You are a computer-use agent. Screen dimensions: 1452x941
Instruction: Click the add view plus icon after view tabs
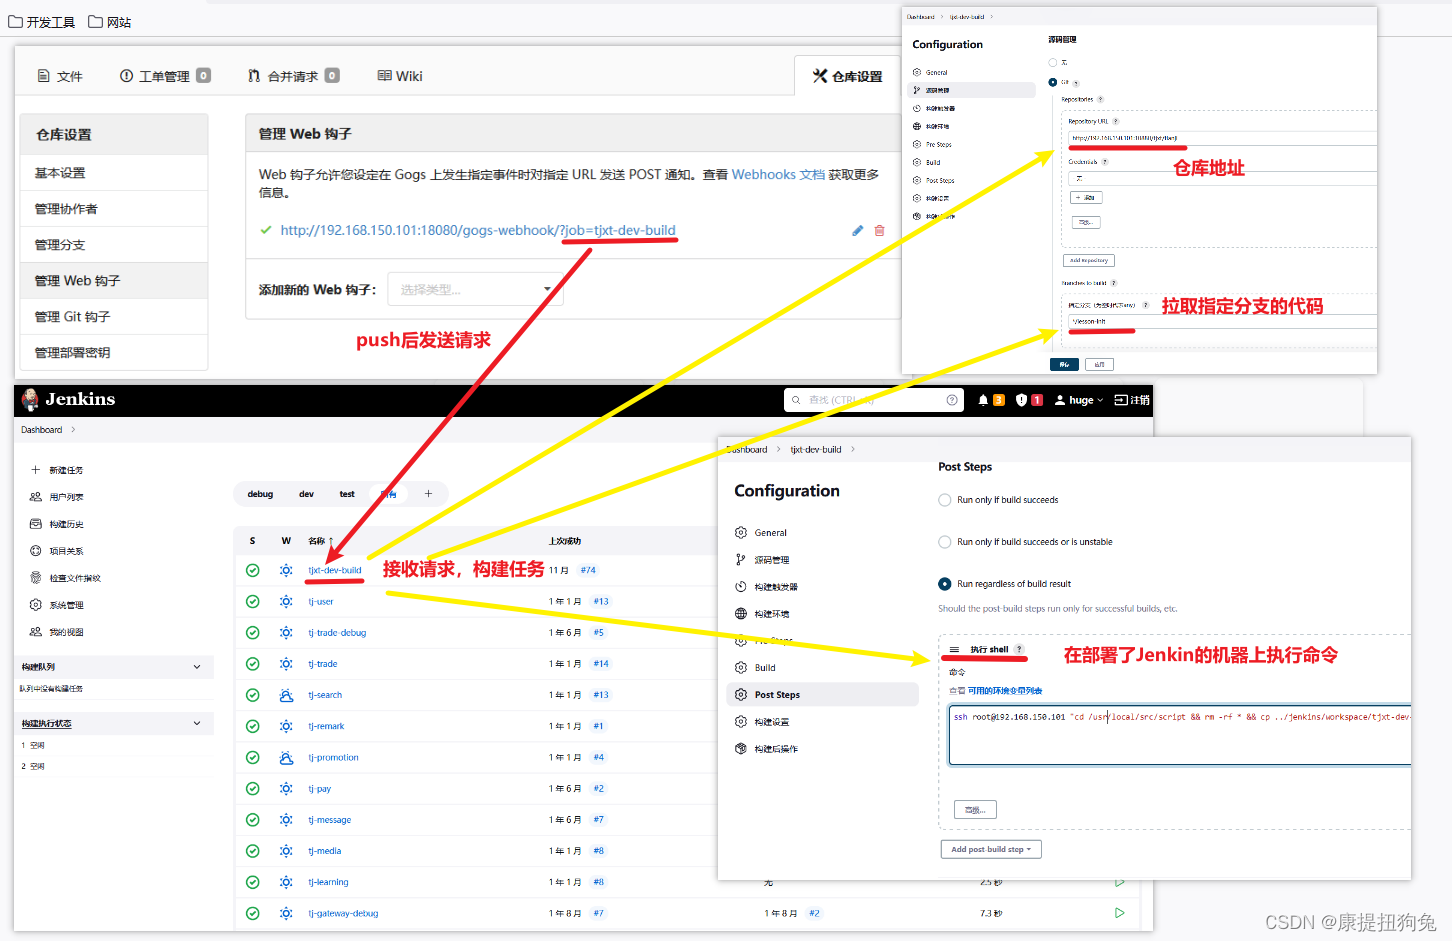point(428,493)
